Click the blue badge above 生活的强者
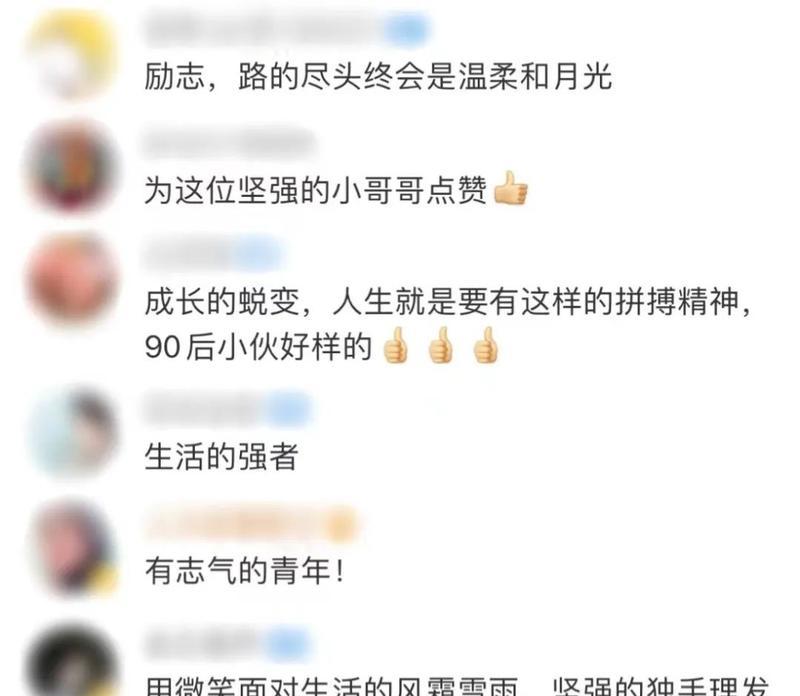The height and width of the screenshot is (696, 800). (x=288, y=408)
